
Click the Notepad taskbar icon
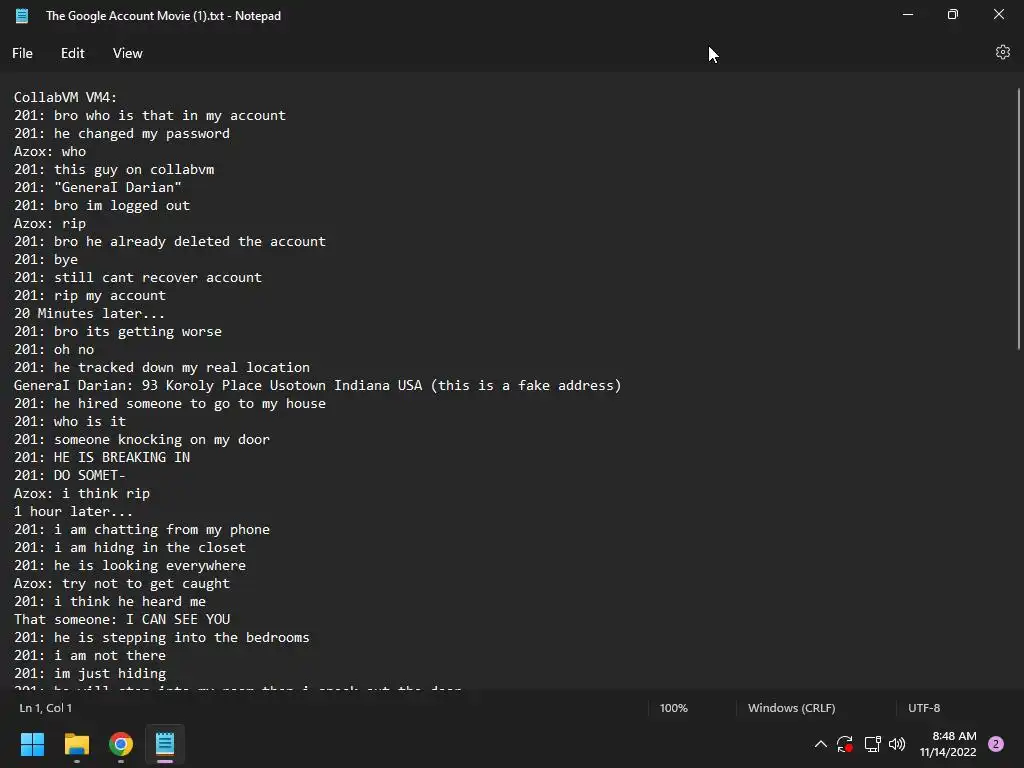tap(165, 744)
